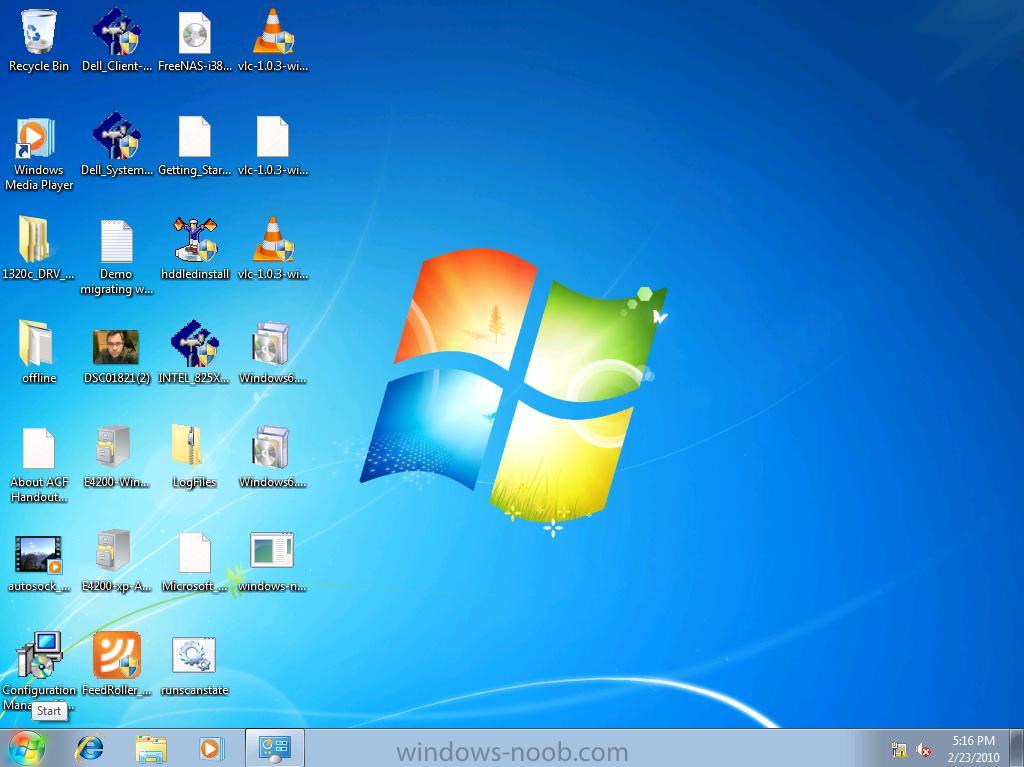Open the network status tray icon
Screen dimensions: 1024x767
(899, 749)
